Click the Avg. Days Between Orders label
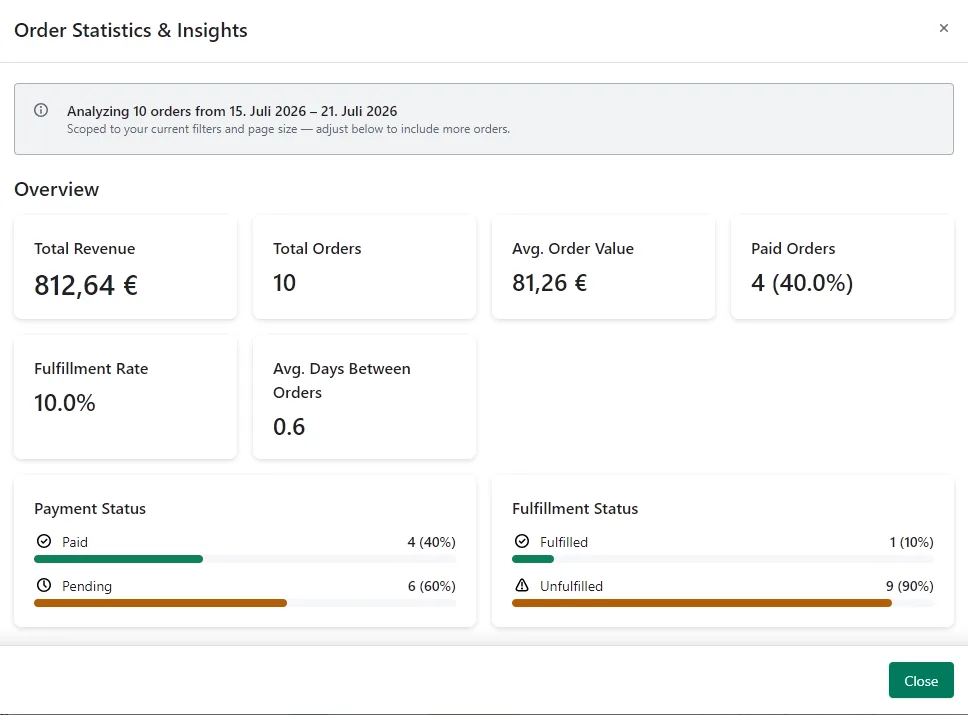This screenshot has height=715, width=968. click(342, 380)
